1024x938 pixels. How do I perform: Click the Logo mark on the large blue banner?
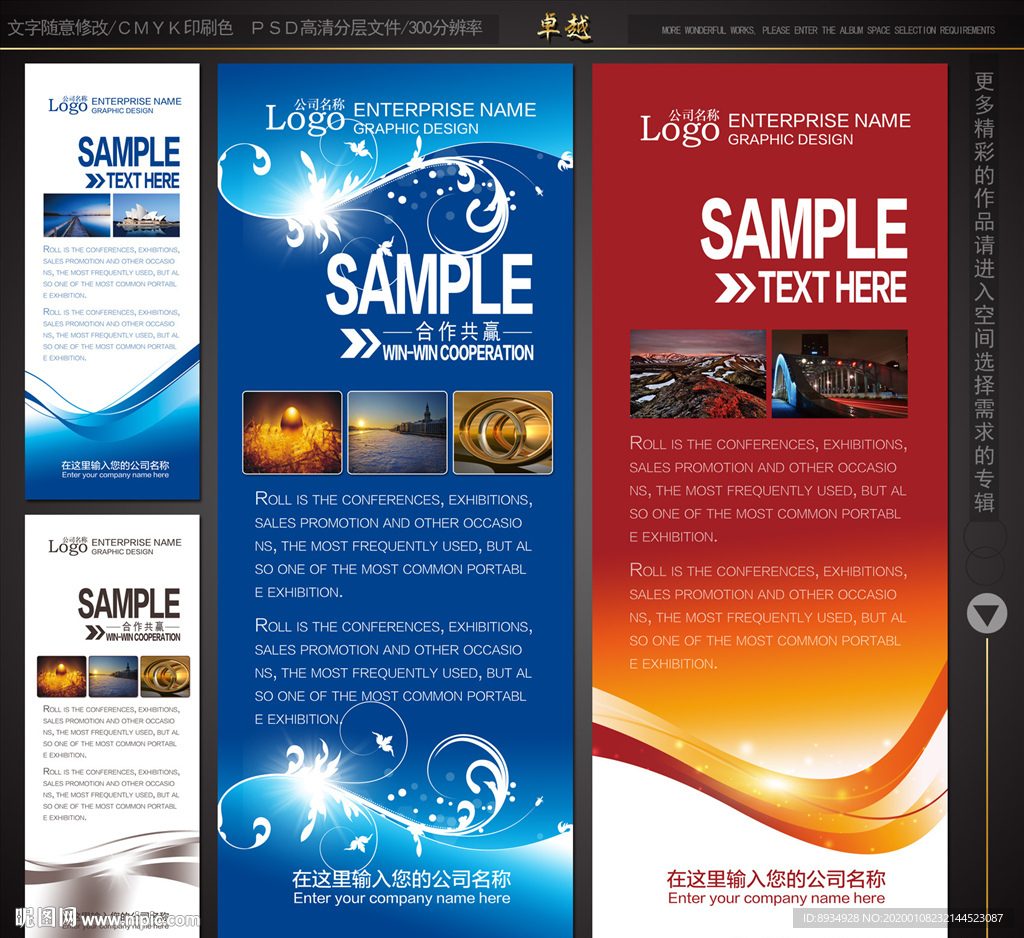[305, 116]
